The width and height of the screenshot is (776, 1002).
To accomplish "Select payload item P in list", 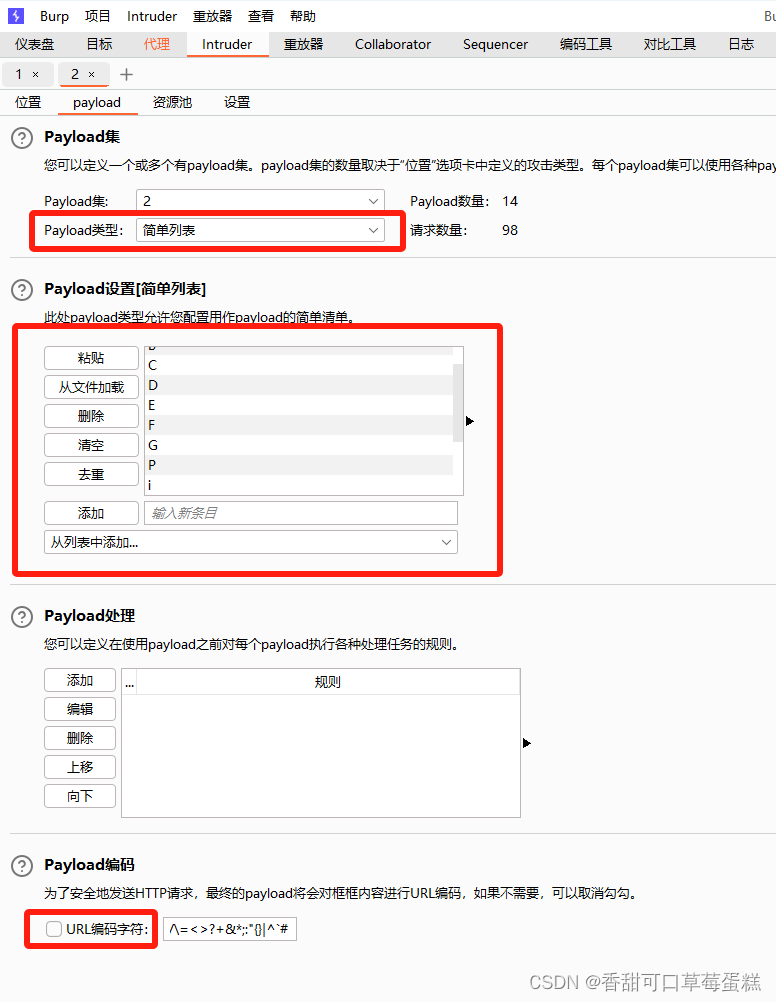I will tap(299, 465).
